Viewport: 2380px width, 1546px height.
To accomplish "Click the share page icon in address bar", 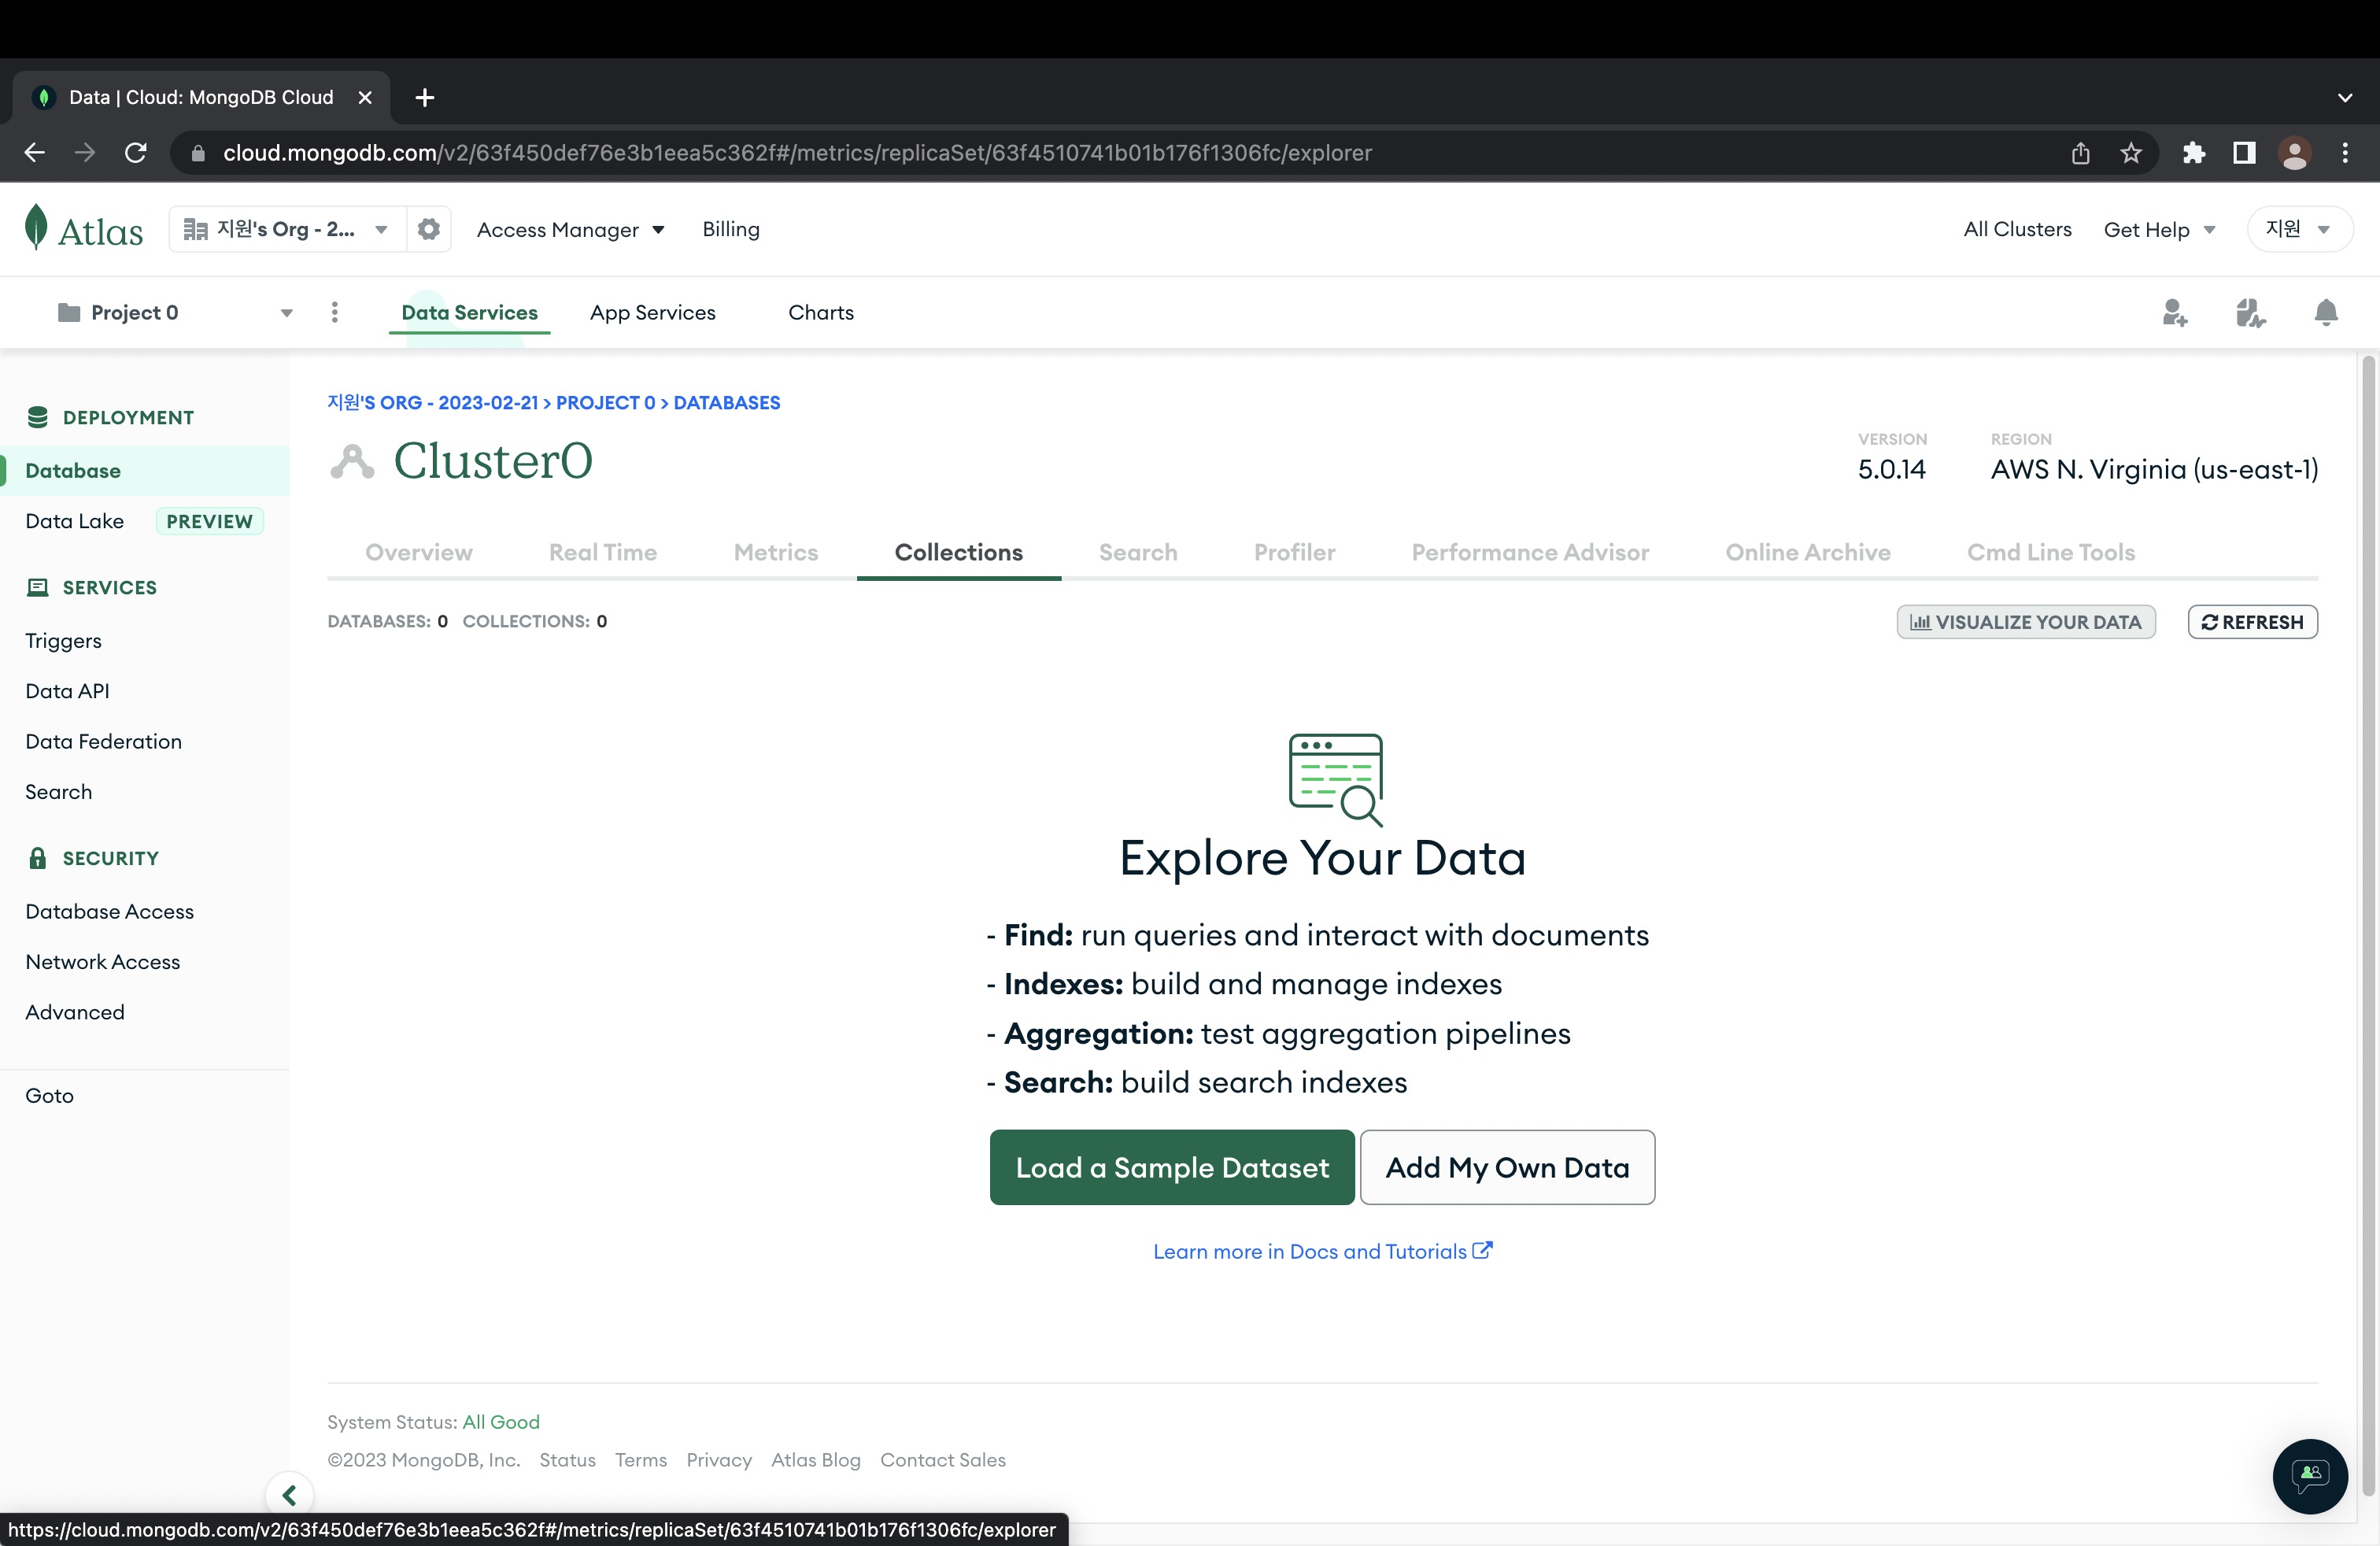I will coord(2081,153).
